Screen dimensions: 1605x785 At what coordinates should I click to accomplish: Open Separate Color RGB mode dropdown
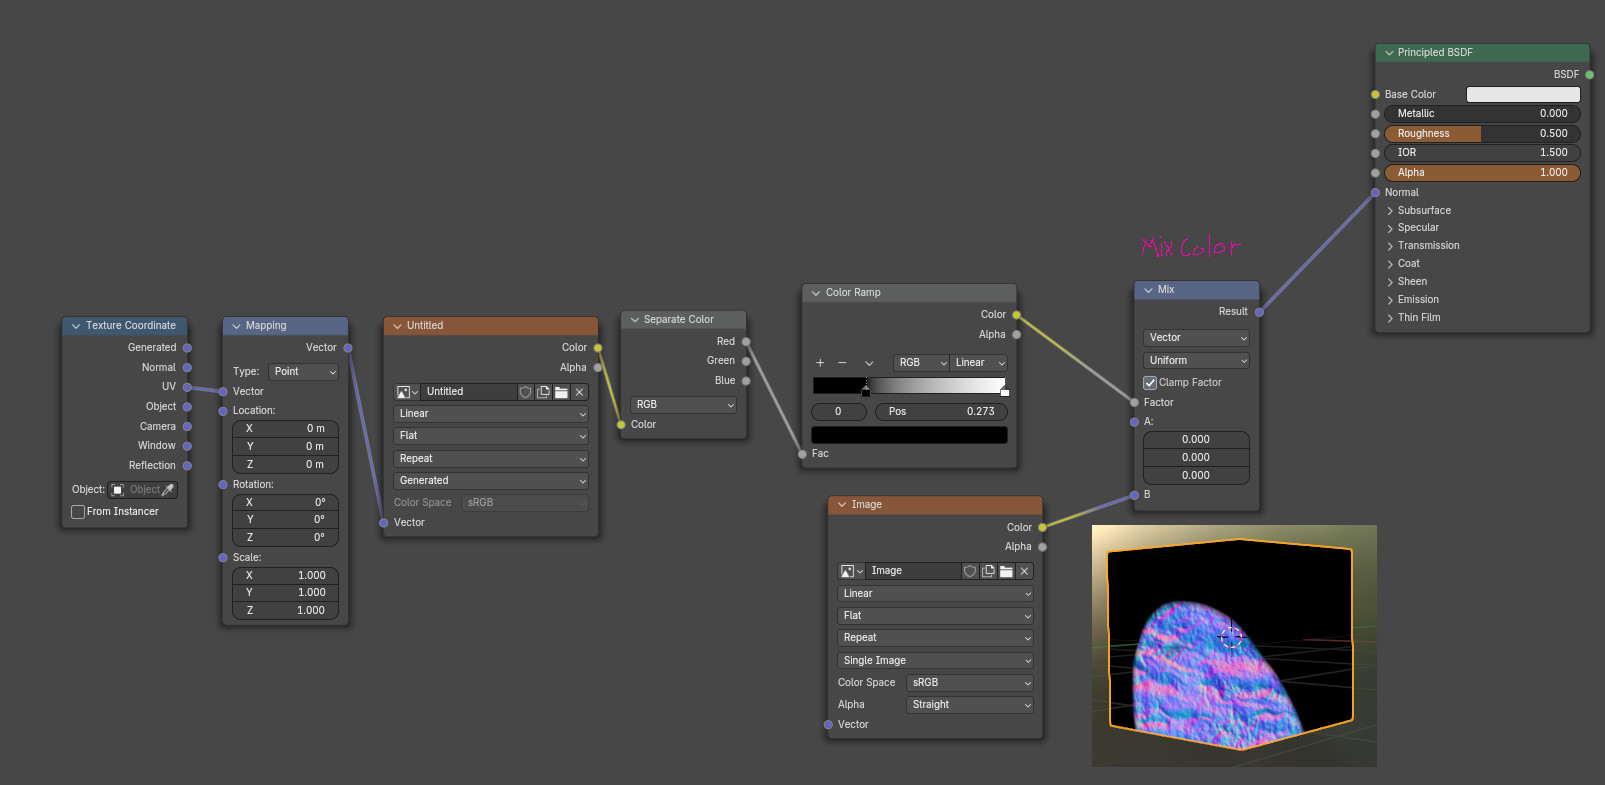point(684,405)
